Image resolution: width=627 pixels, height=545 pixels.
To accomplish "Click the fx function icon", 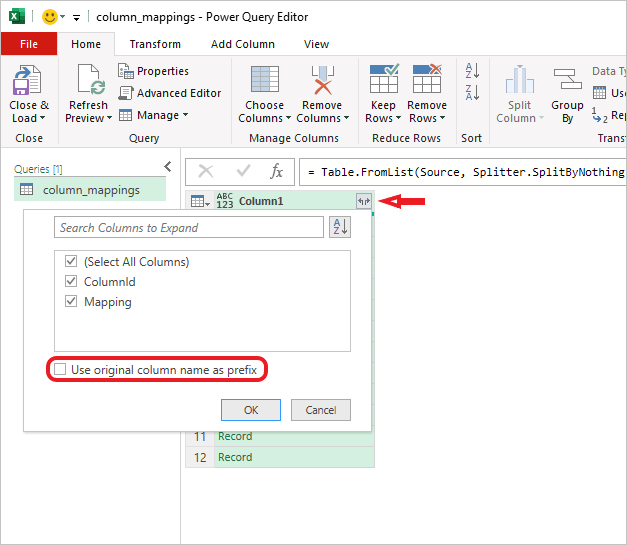I will click(276, 172).
